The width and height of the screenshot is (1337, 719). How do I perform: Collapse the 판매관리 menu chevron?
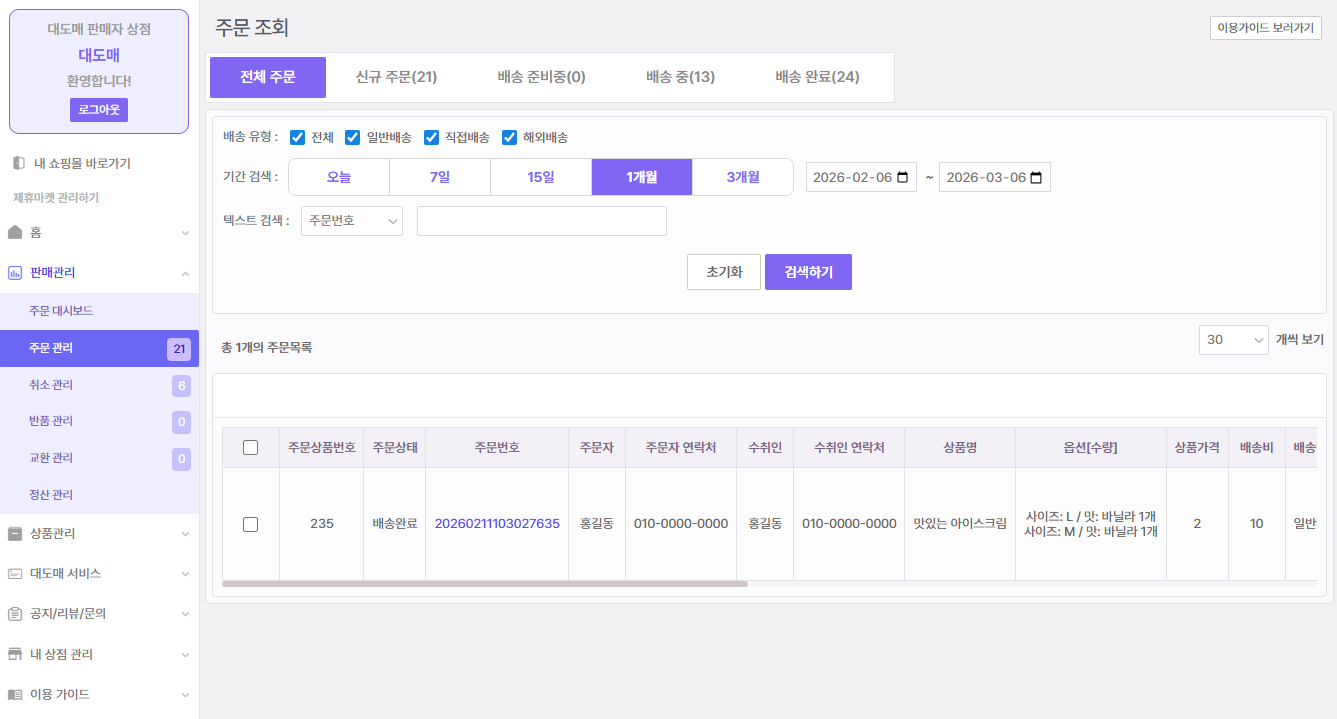(185, 273)
